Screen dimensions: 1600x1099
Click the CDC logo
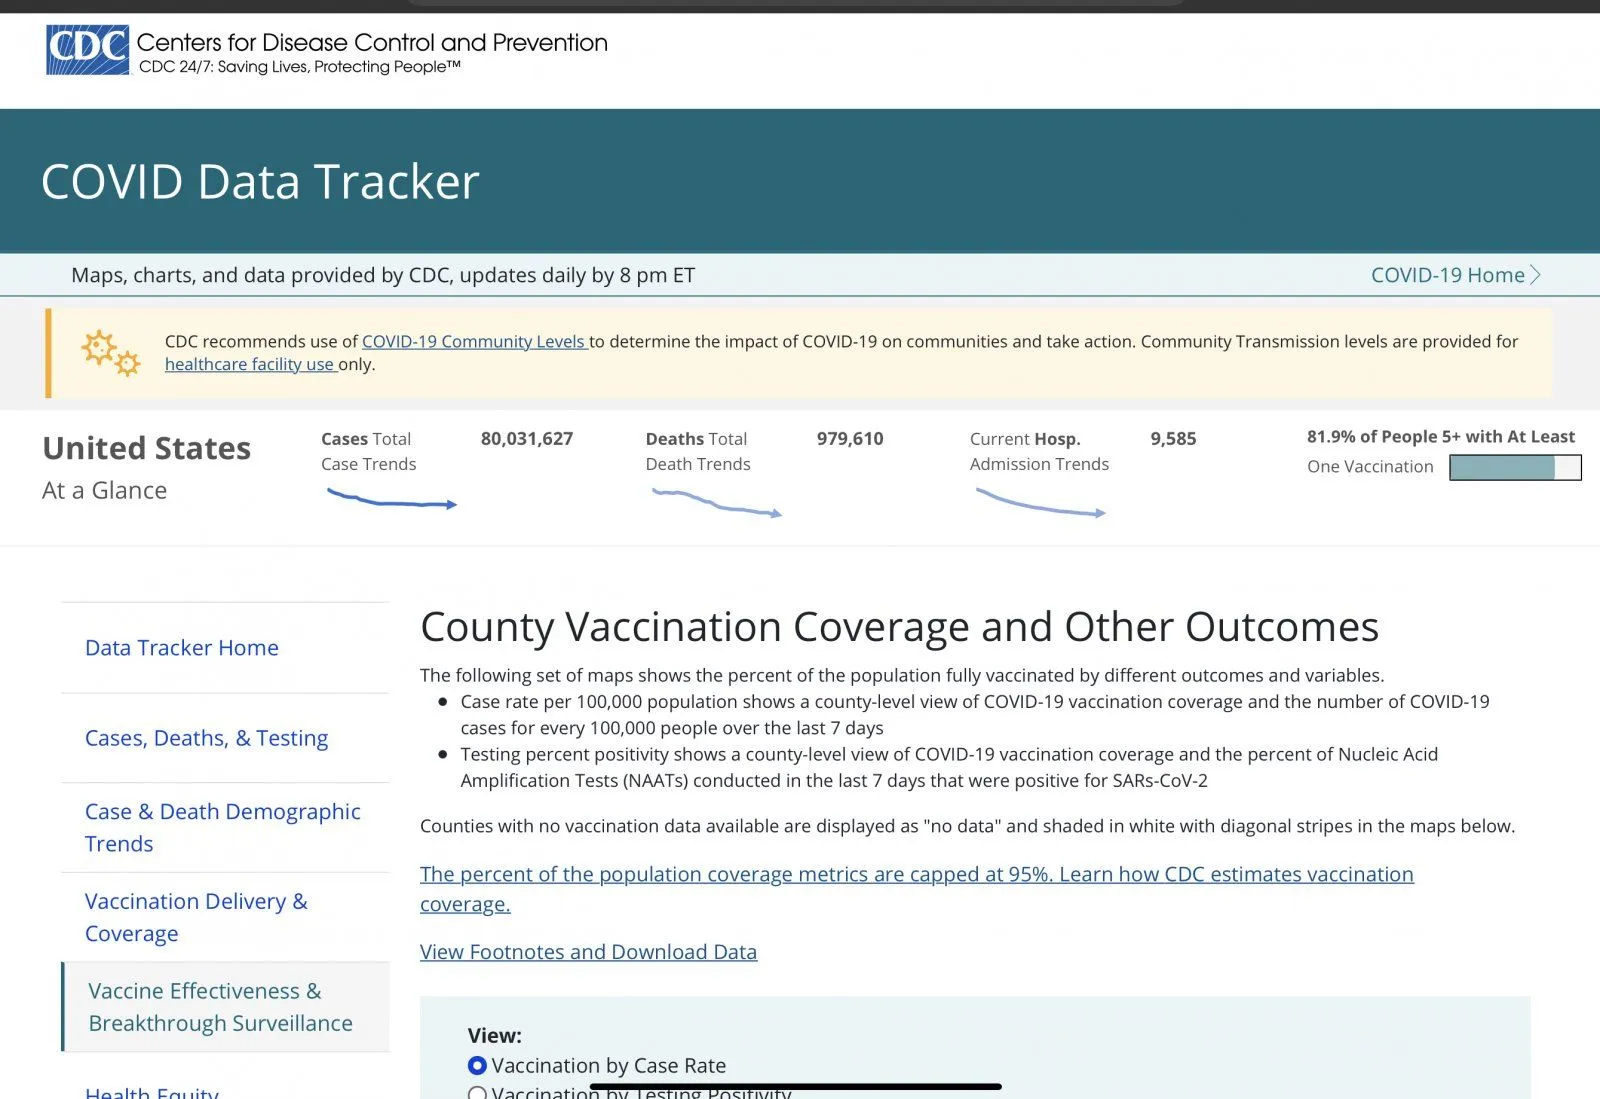click(88, 50)
